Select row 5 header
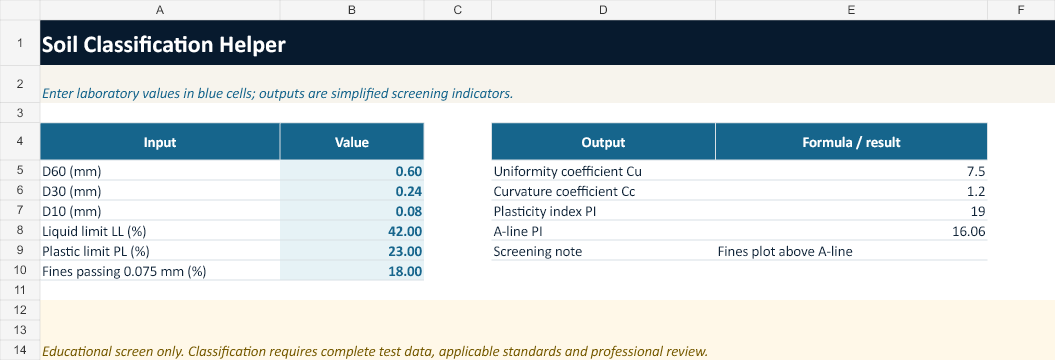The width and height of the screenshot is (1055, 360). click(x=20, y=171)
